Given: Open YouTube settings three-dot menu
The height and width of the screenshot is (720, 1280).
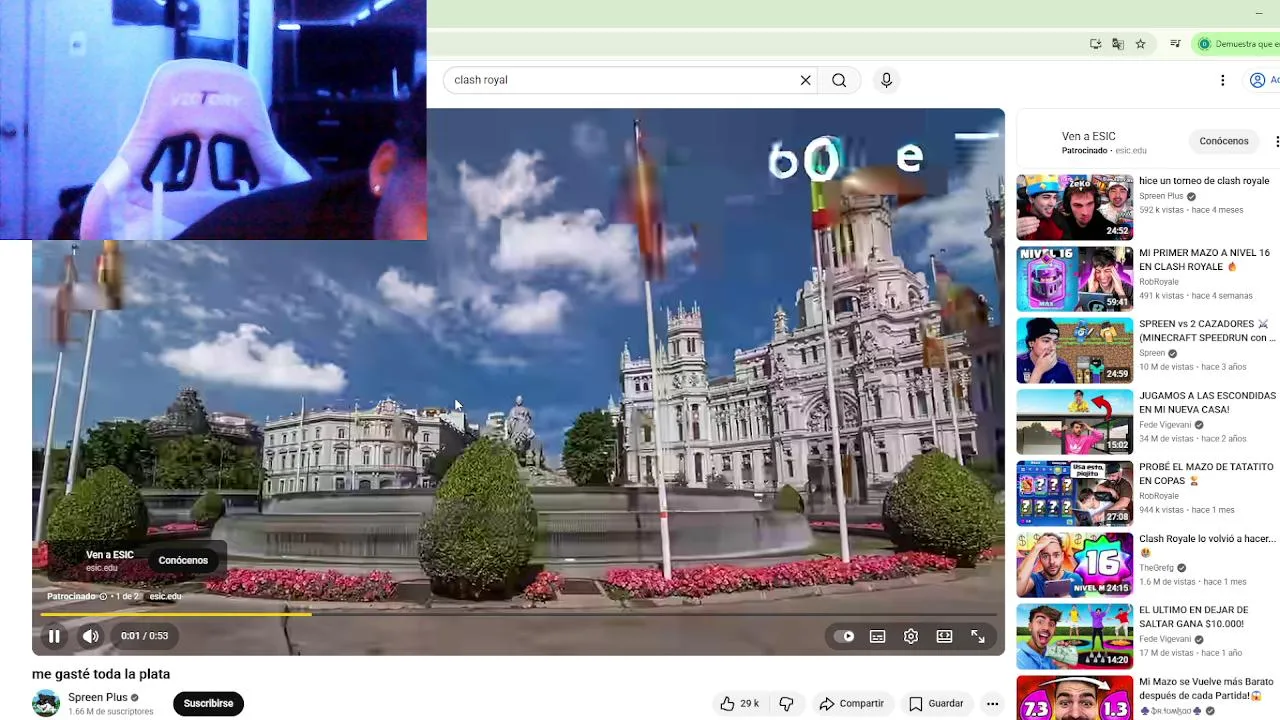Looking at the screenshot, I should pos(1222,80).
